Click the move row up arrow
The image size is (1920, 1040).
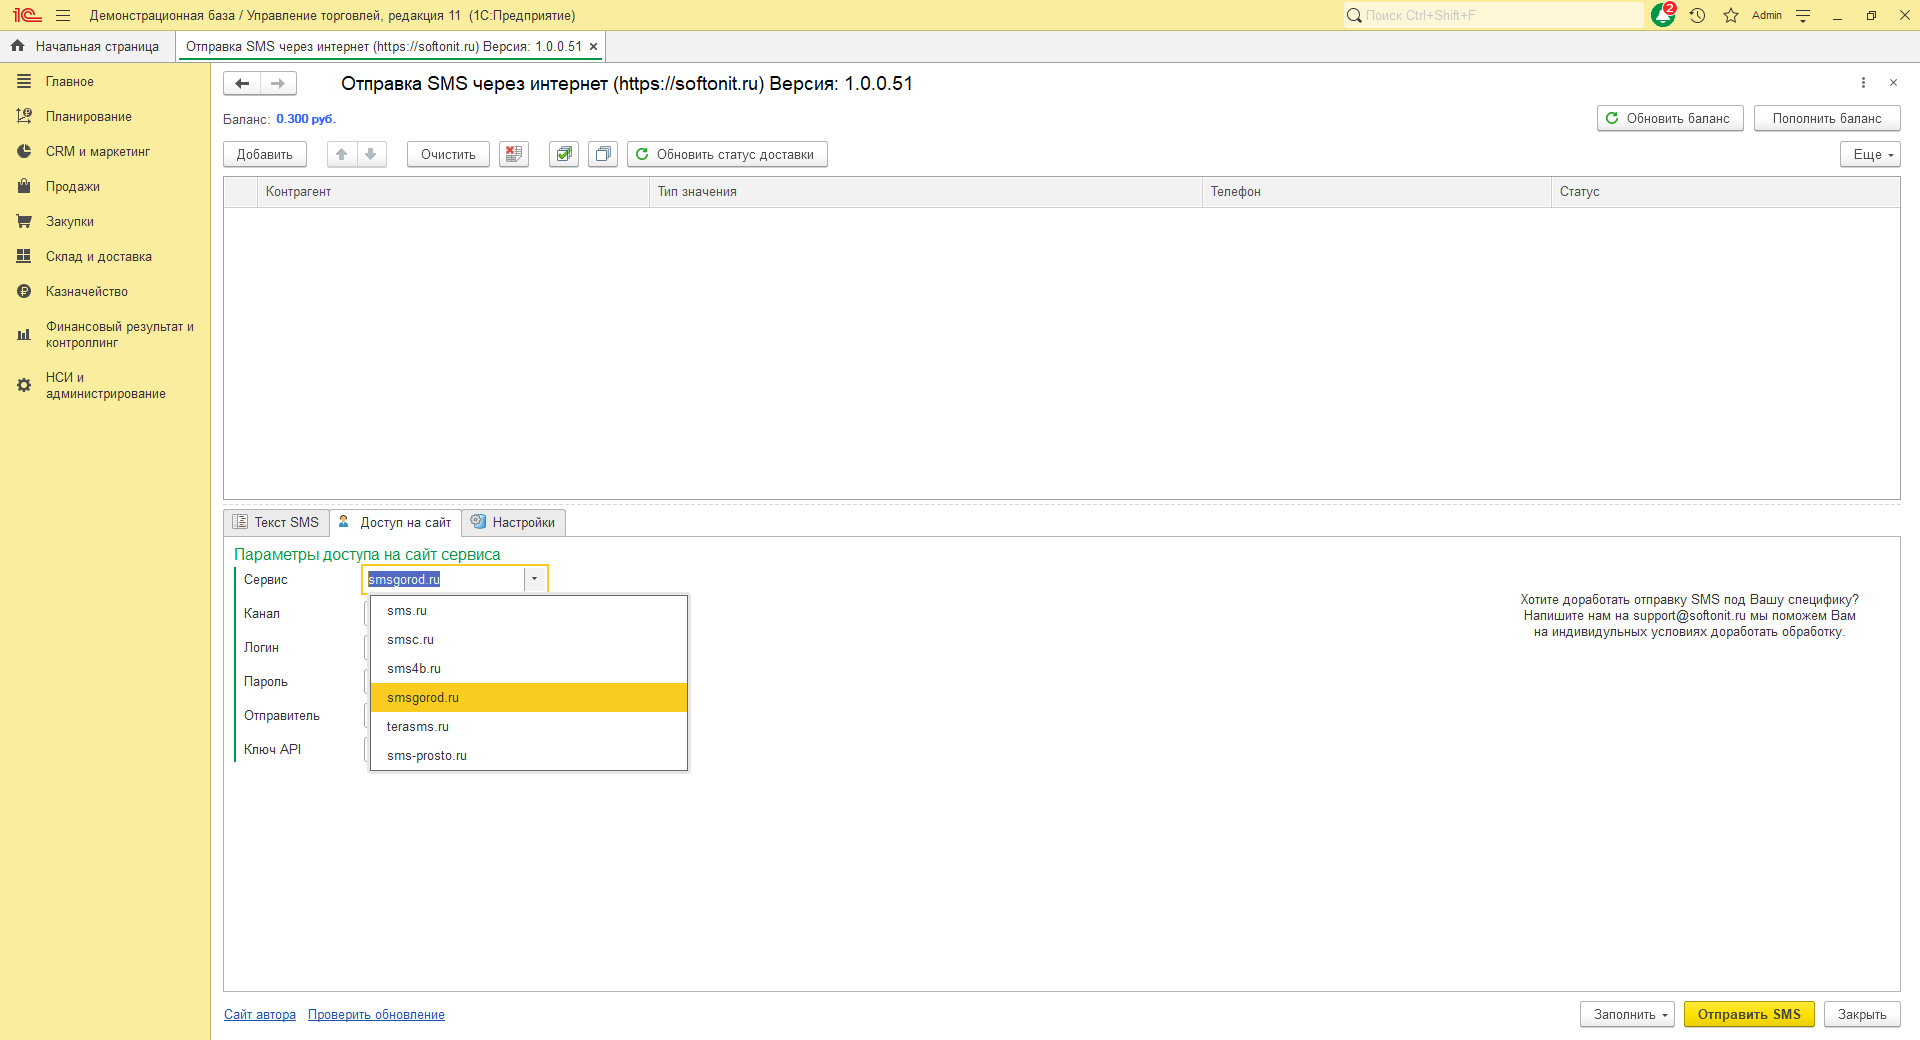coord(342,154)
